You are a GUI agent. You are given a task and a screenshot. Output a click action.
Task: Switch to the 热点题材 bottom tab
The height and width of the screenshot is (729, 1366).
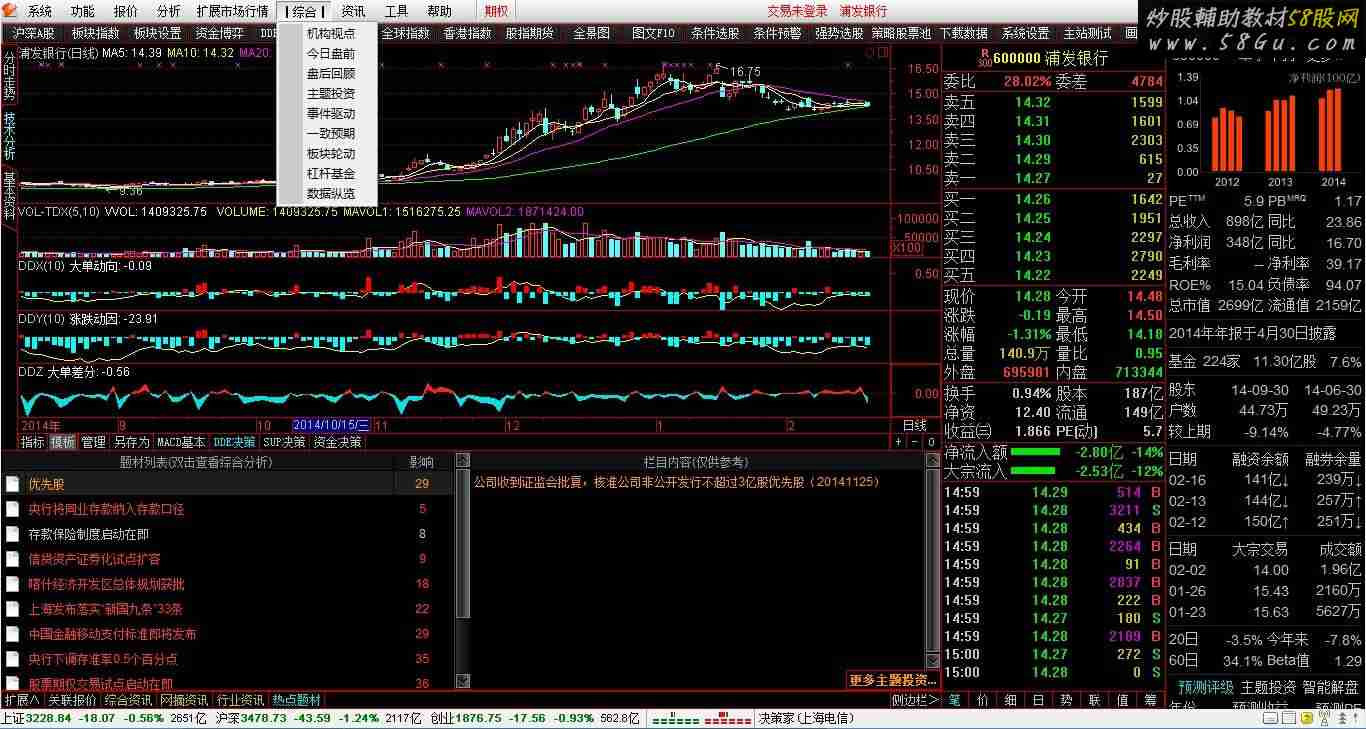point(297,700)
